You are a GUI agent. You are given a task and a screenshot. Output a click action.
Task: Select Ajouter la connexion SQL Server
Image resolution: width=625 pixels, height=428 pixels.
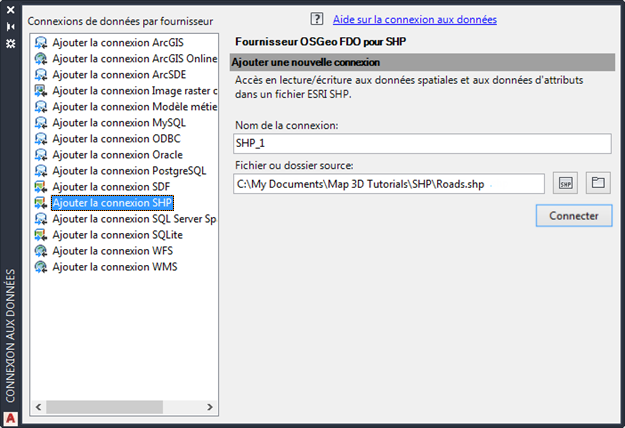(134, 219)
